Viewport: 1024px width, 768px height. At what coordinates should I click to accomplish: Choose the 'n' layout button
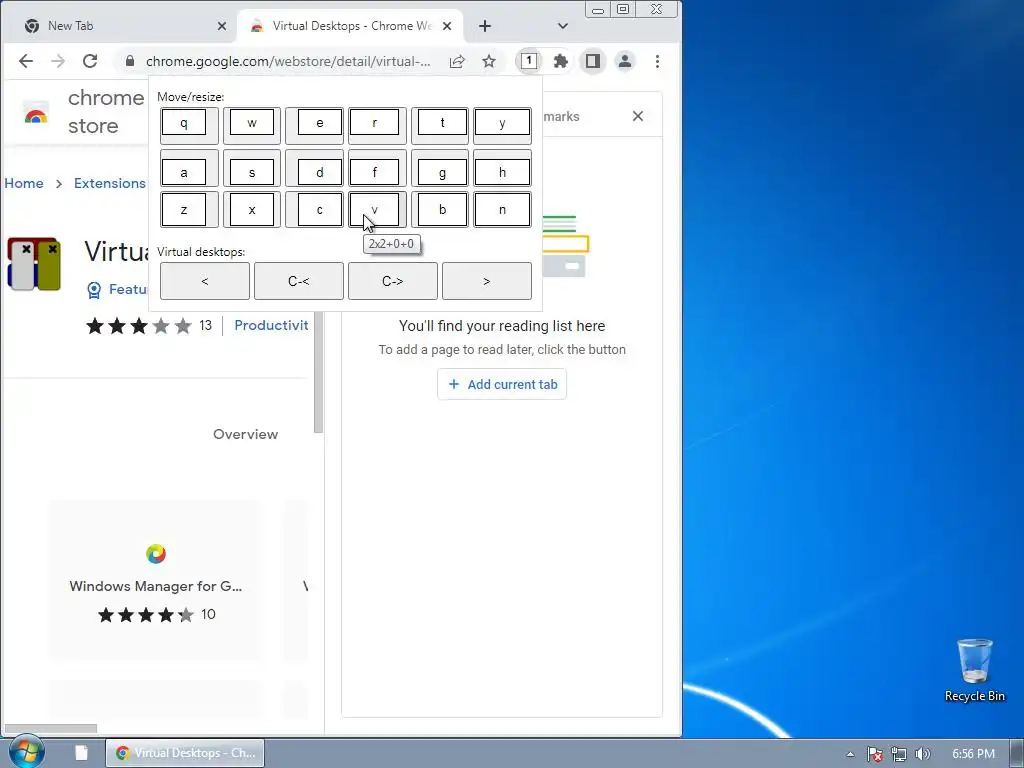[x=502, y=210]
